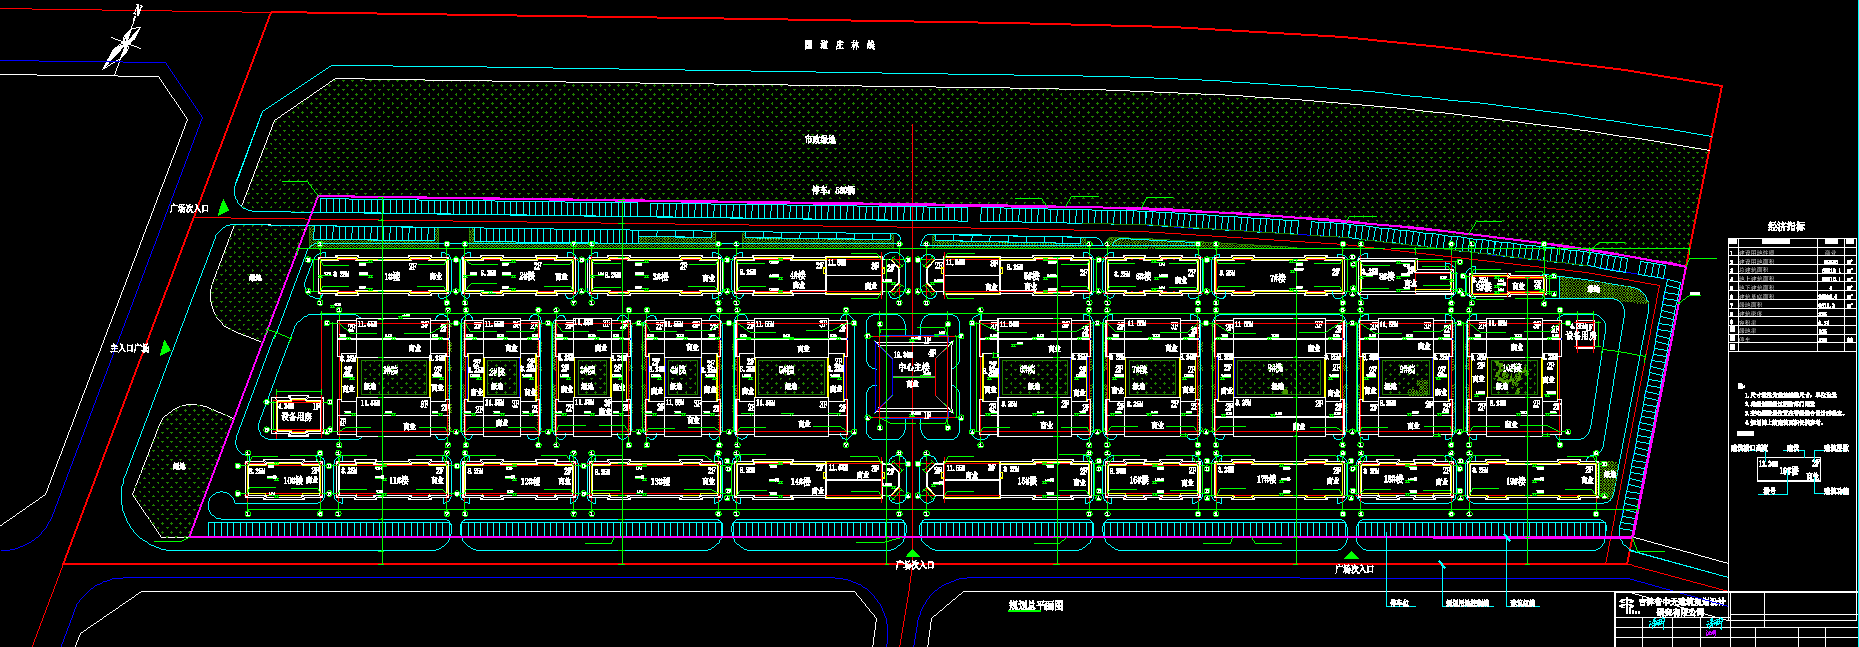Select the 市政绿地 green area label
This screenshot has width=1859, height=647.
point(819,140)
